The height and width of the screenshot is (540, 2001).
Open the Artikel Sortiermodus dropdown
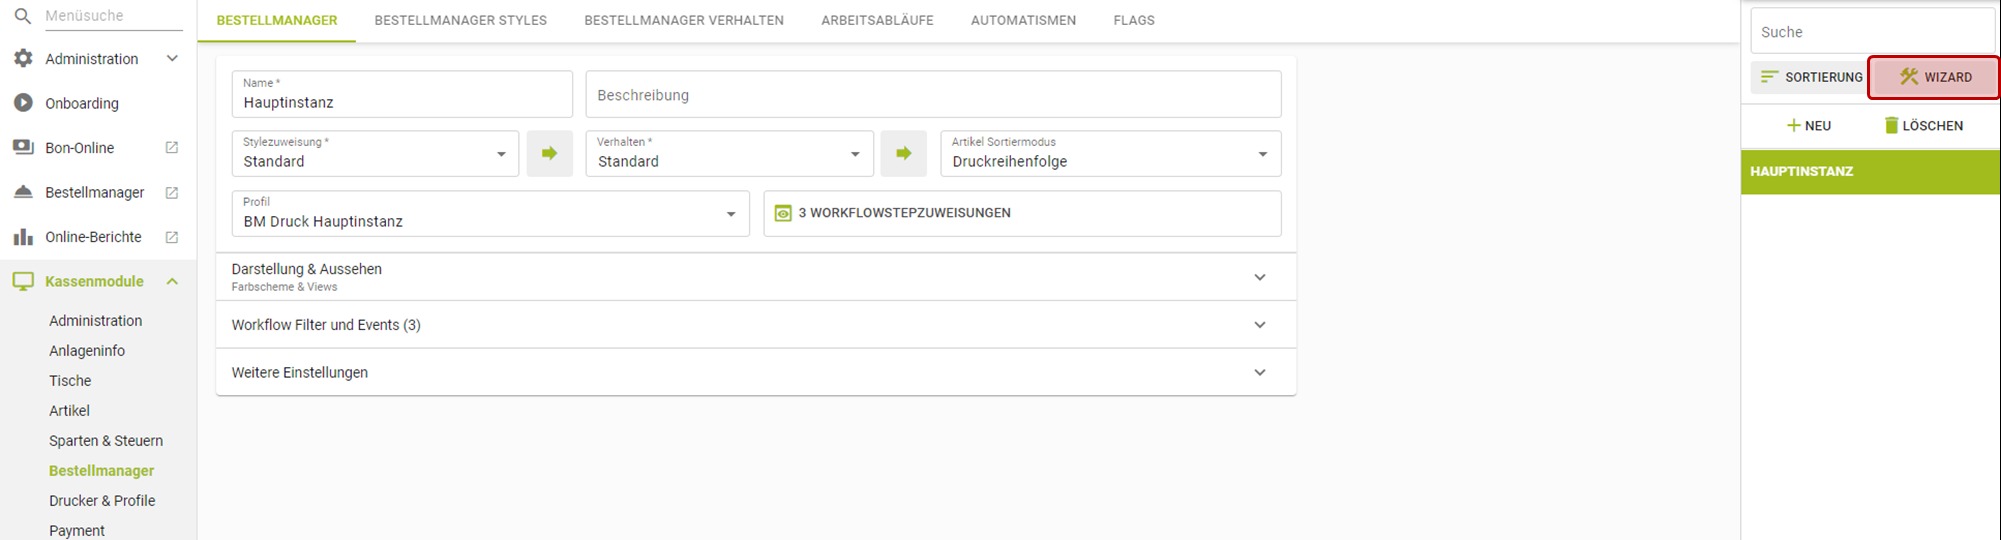pos(1110,154)
